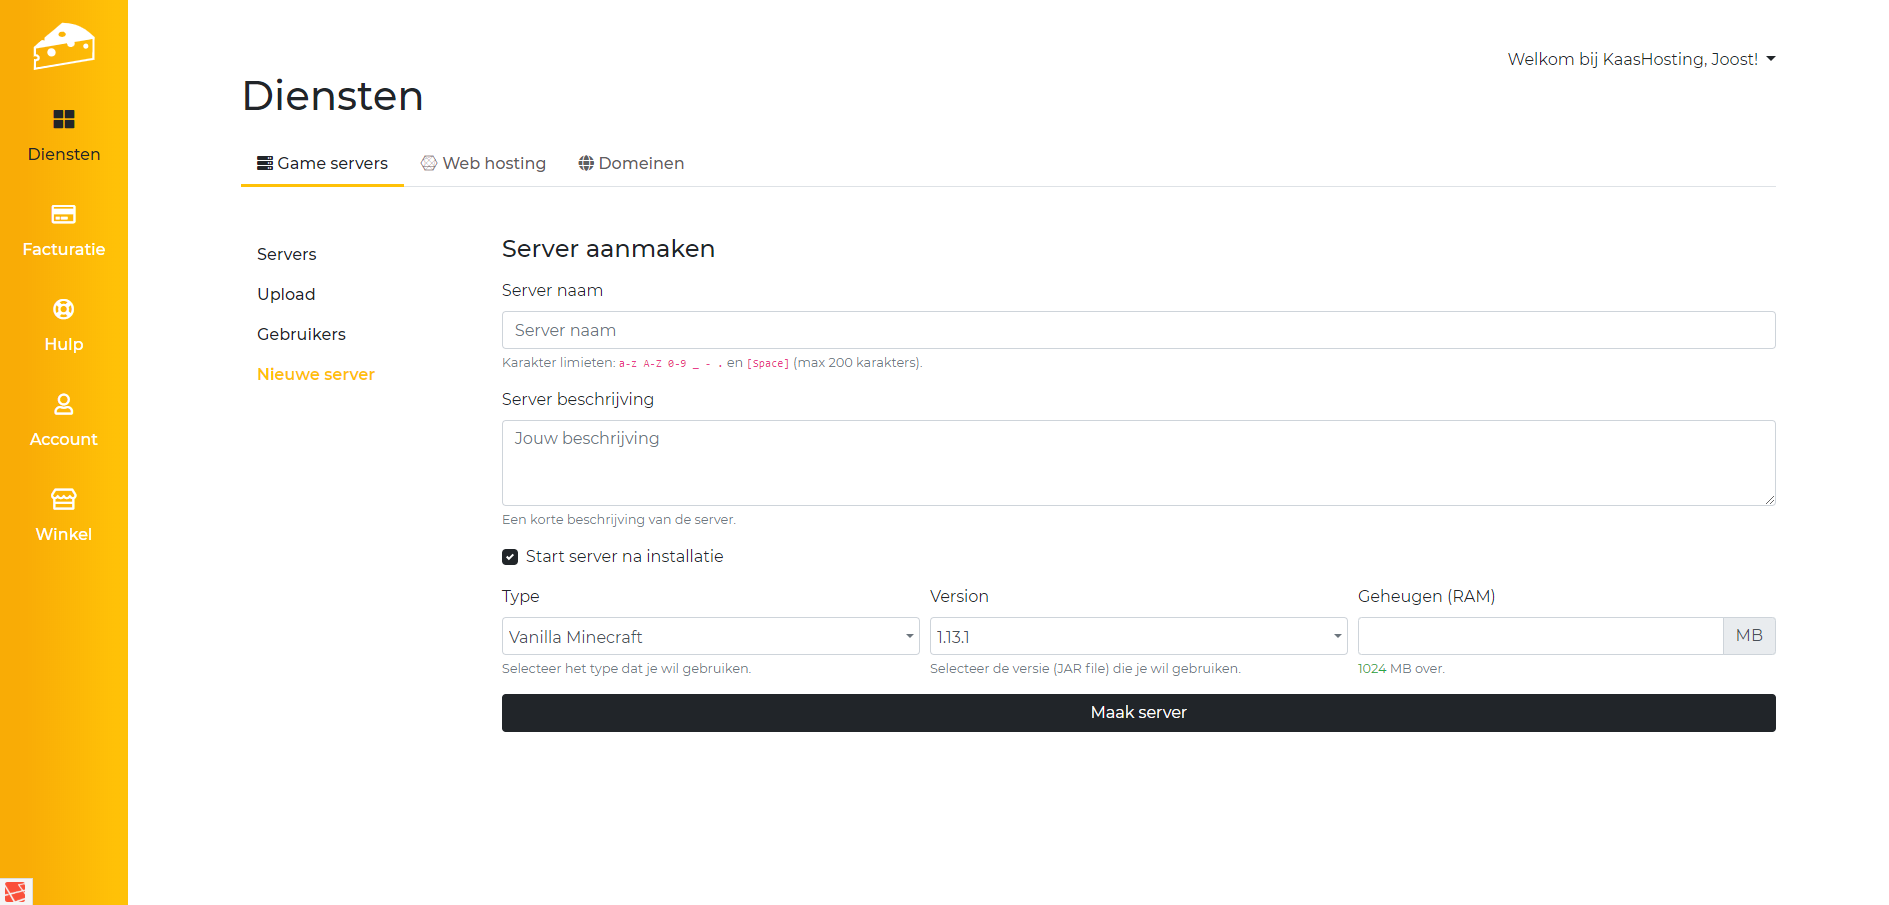Click the Game servers tab icon
Image resolution: width=1889 pixels, height=905 pixels.
pos(265,163)
